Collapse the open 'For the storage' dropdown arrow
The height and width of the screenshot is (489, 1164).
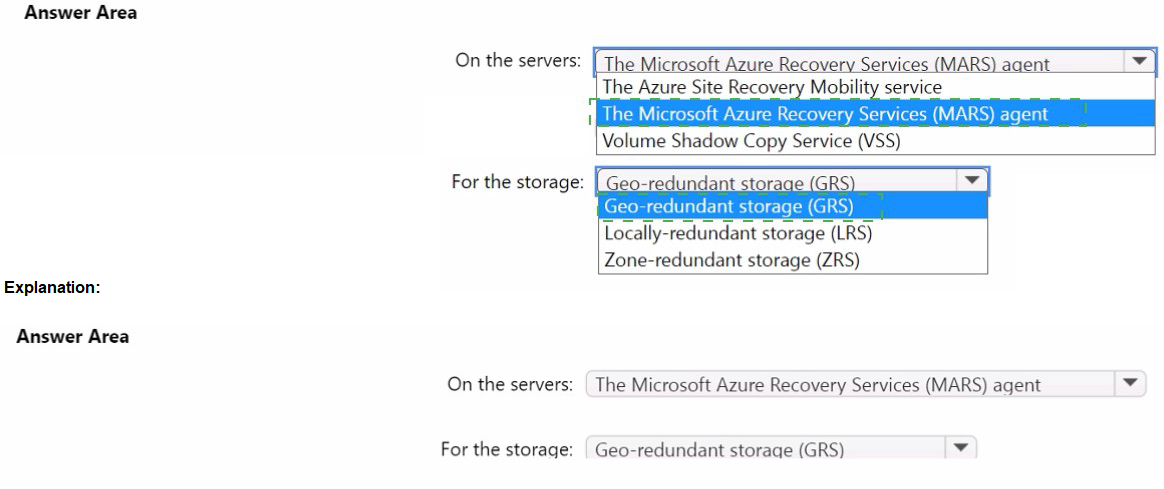click(x=971, y=181)
